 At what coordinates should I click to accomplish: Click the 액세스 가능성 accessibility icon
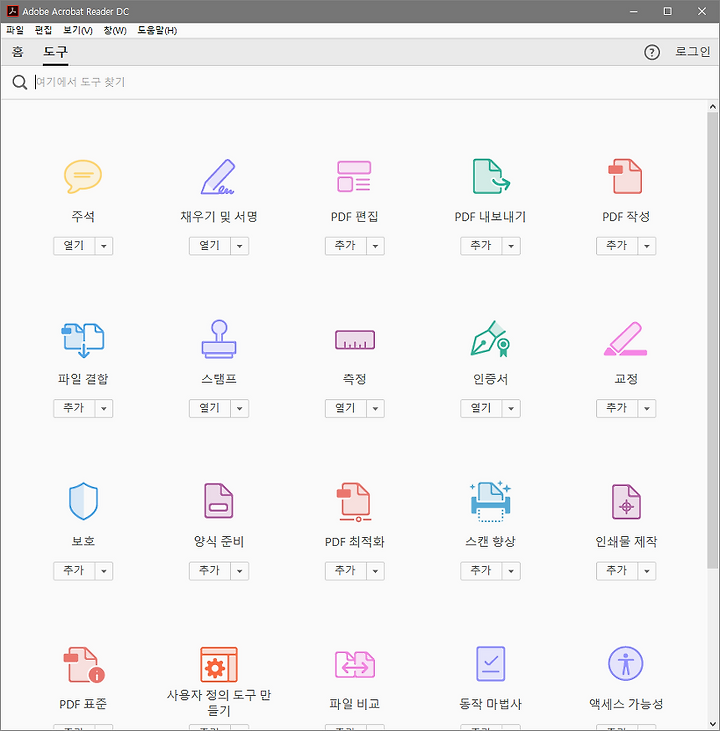pyautogui.click(x=626, y=663)
